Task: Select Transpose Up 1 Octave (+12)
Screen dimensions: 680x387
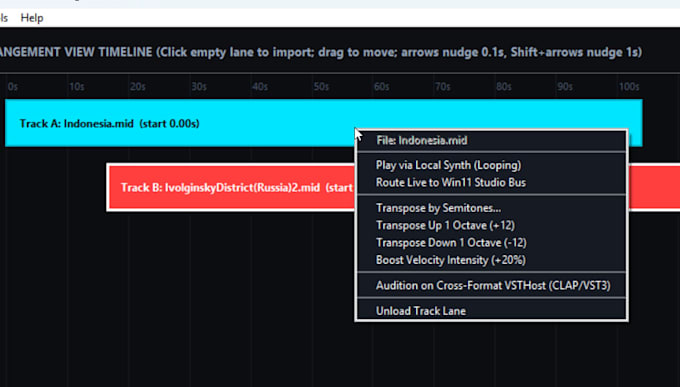Action: coord(491,226)
